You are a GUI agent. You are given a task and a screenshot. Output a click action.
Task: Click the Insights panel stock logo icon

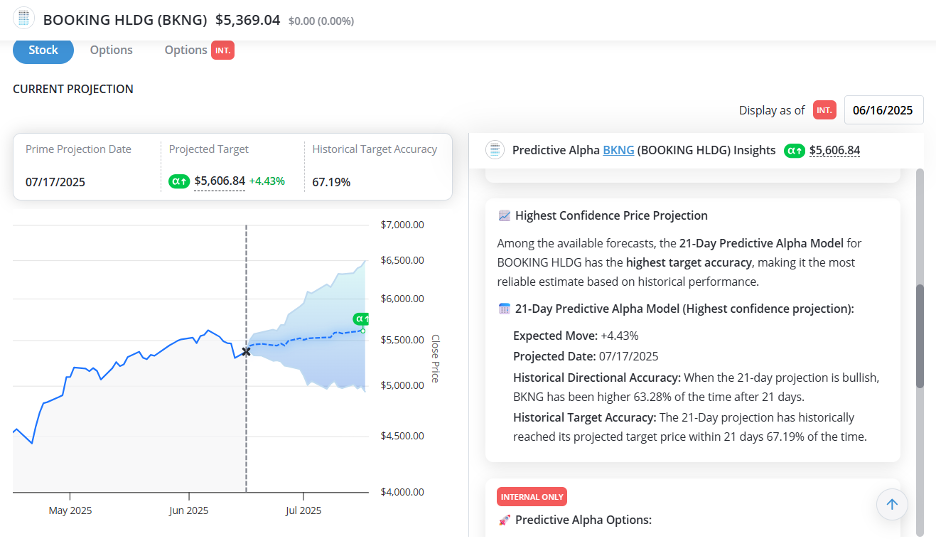point(494,150)
